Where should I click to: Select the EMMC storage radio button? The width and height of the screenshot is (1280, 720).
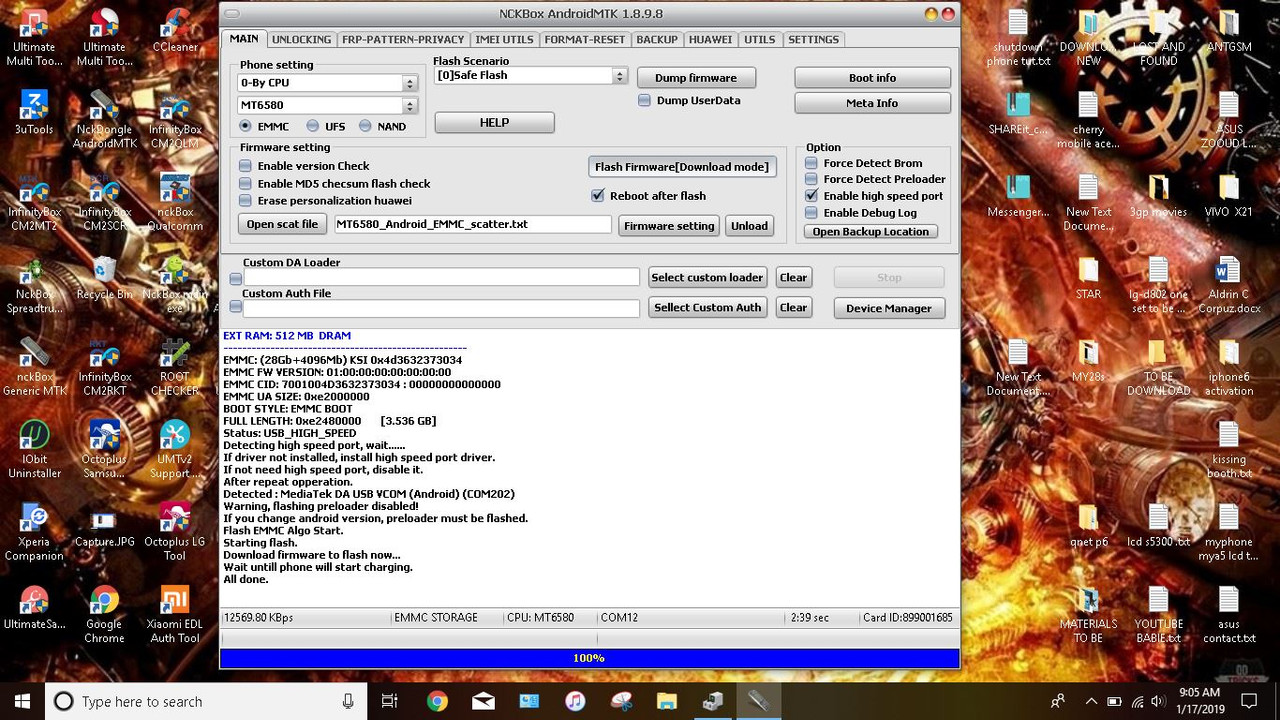tap(246, 126)
